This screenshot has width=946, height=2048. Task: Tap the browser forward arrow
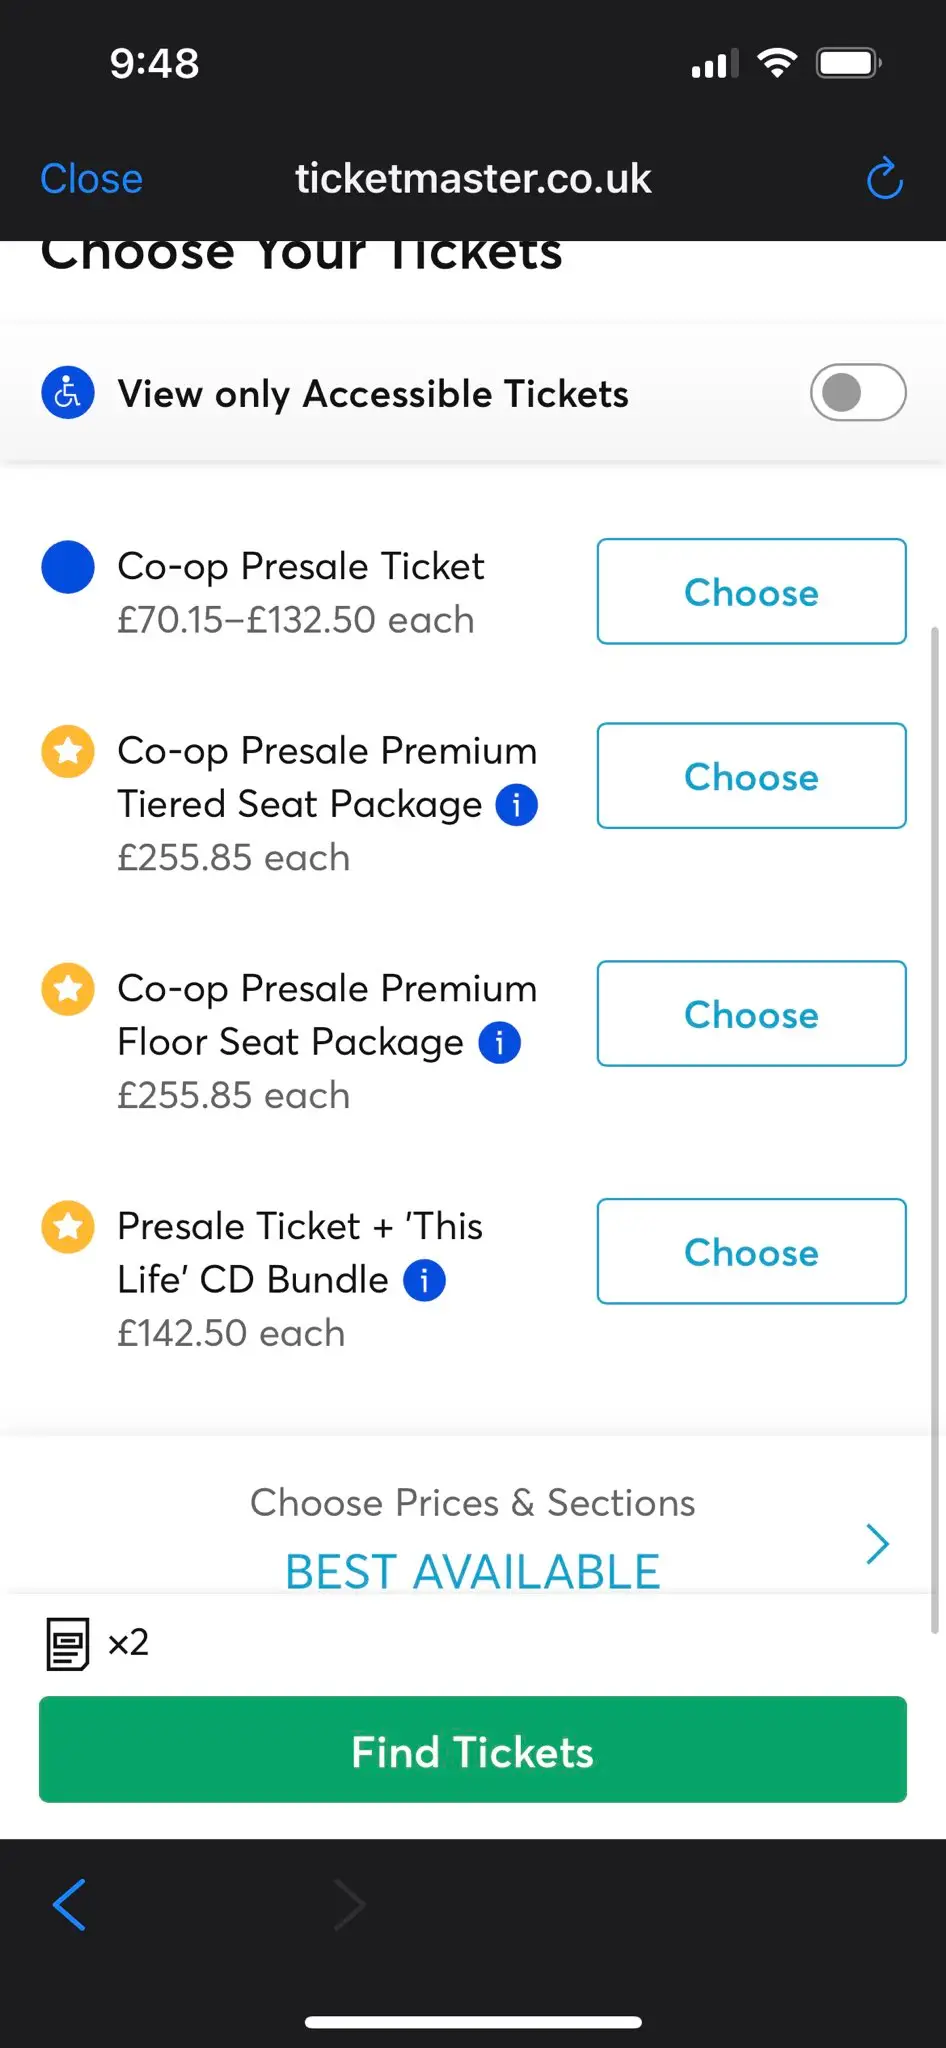349,1904
